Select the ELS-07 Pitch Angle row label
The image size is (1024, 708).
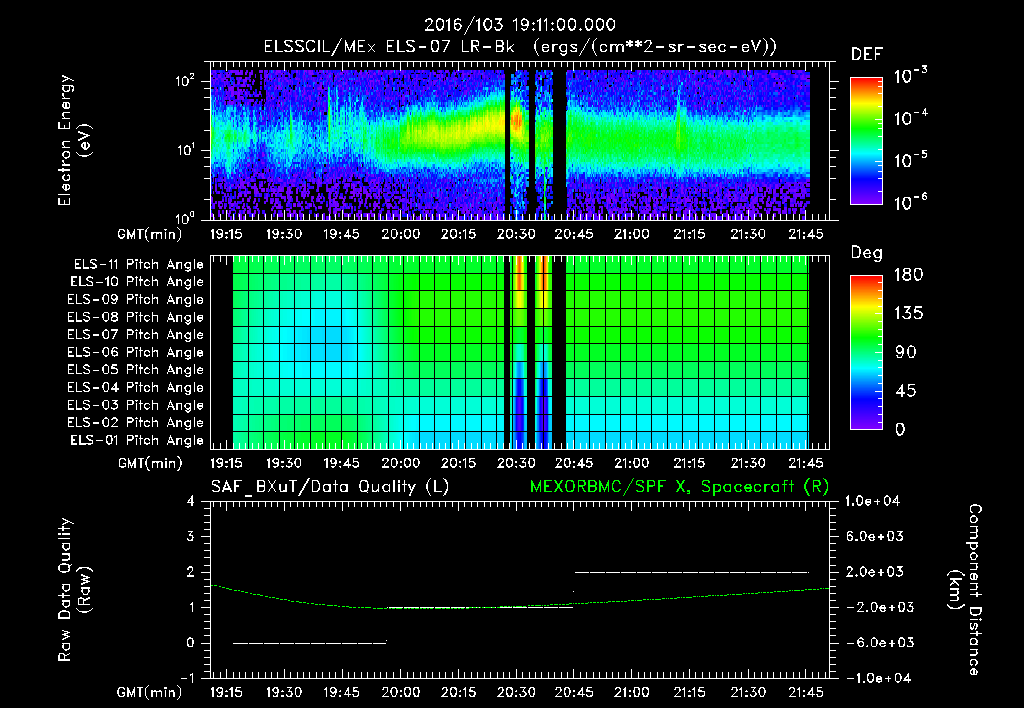(x=135, y=335)
